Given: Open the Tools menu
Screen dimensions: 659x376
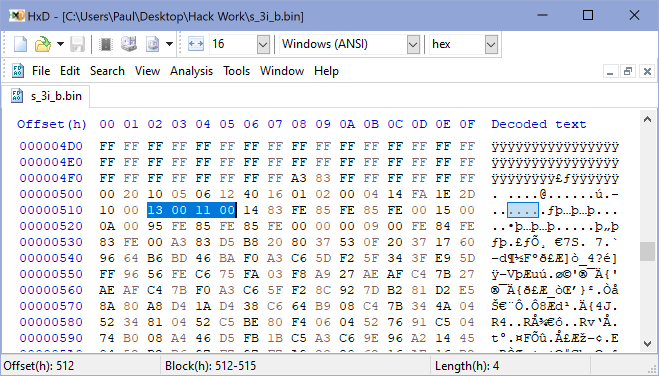Looking at the screenshot, I should pyautogui.click(x=236, y=71).
